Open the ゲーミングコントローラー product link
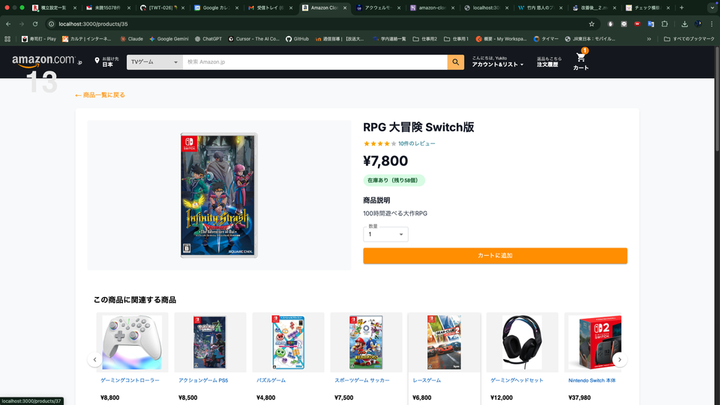The width and height of the screenshot is (720, 405). (130, 380)
